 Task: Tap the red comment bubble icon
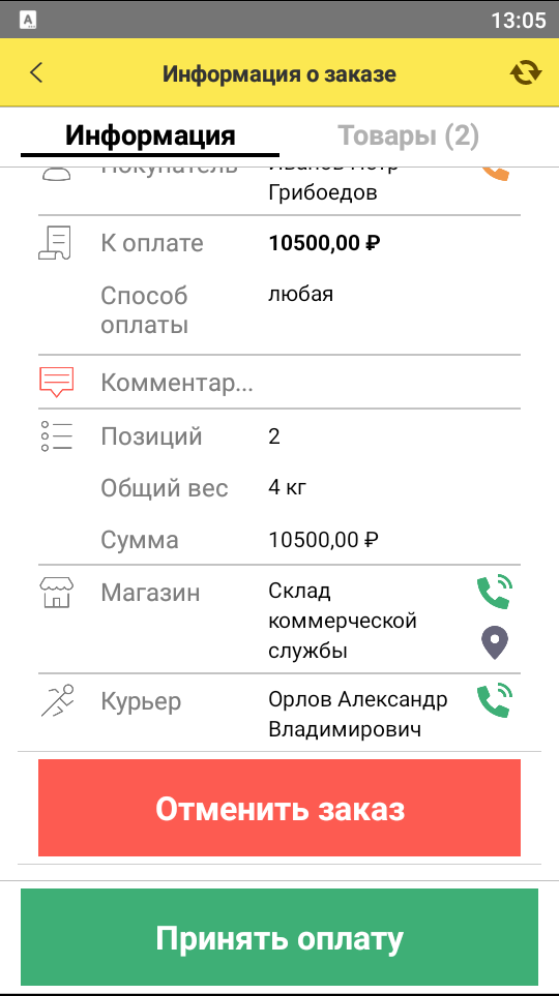click(57, 382)
